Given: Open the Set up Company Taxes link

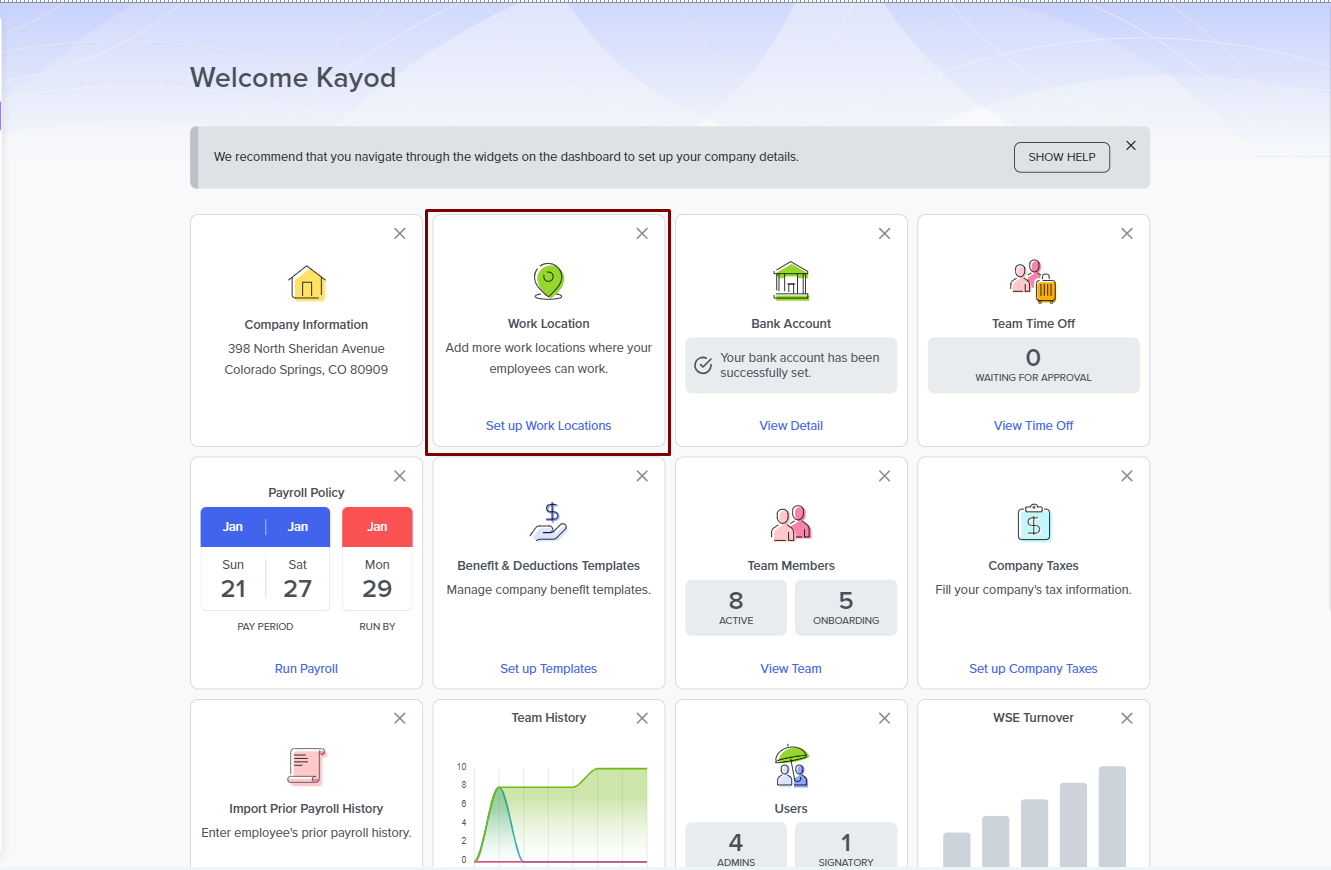Looking at the screenshot, I should [x=1033, y=669].
